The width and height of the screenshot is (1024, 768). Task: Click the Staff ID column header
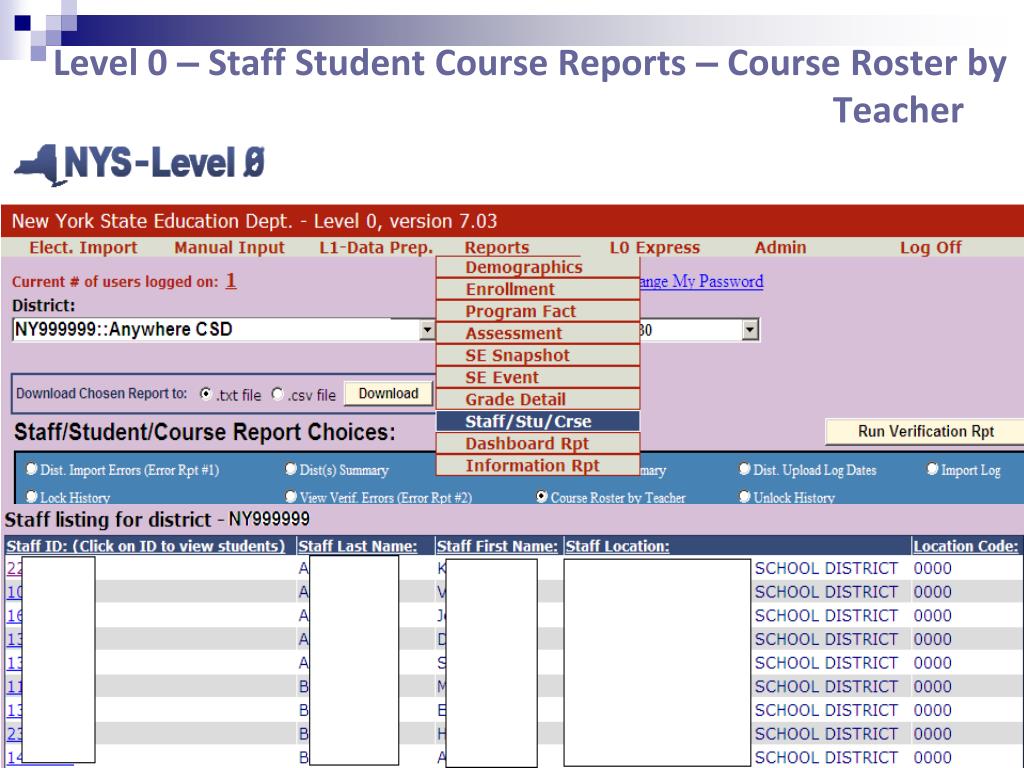pos(146,546)
